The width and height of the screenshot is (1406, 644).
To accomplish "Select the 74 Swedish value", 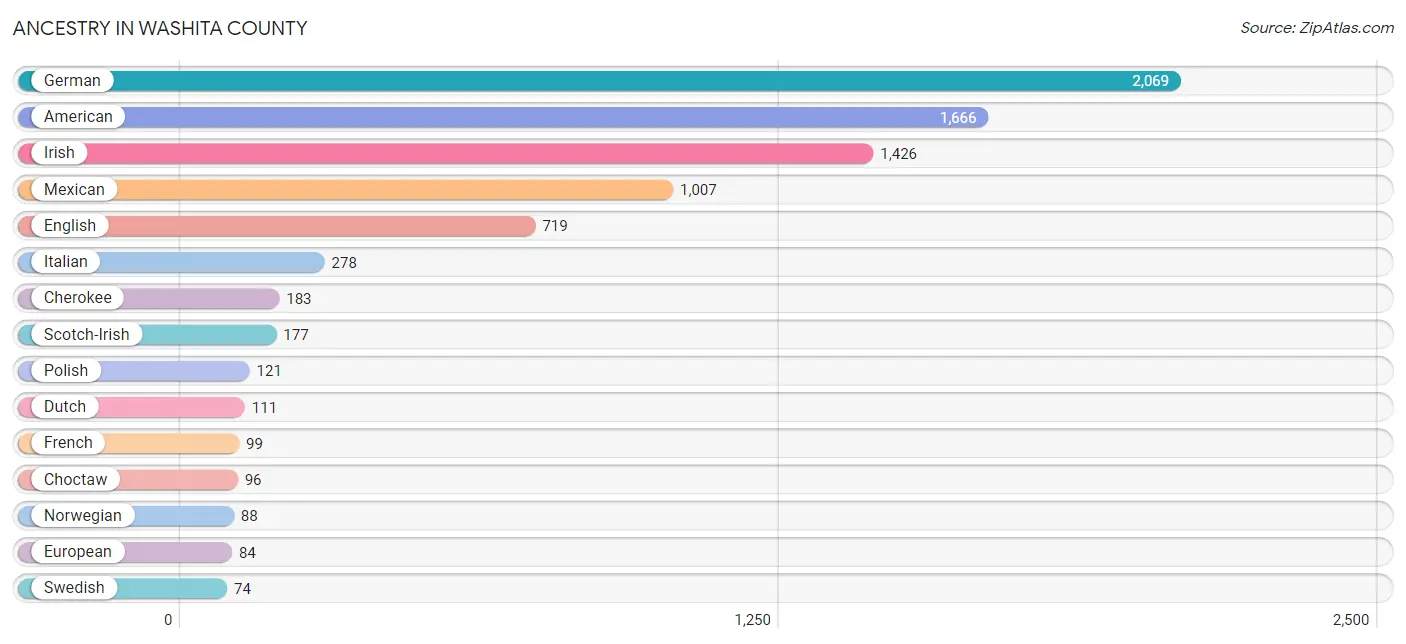I will (243, 589).
